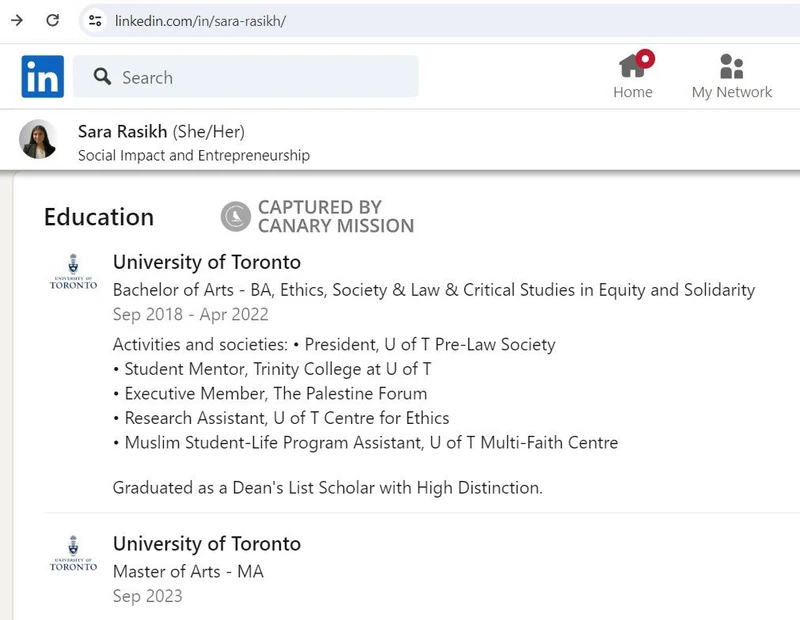Image resolution: width=800 pixels, height=620 pixels.
Task: Reload the page with the refresh icon
Action: point(53,20)
